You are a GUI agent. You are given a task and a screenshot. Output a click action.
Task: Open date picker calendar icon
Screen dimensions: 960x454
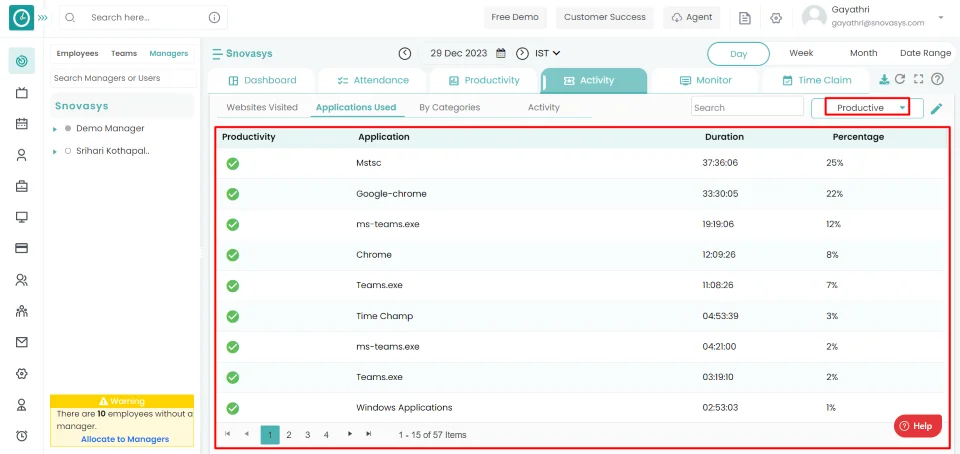[501, 53]
